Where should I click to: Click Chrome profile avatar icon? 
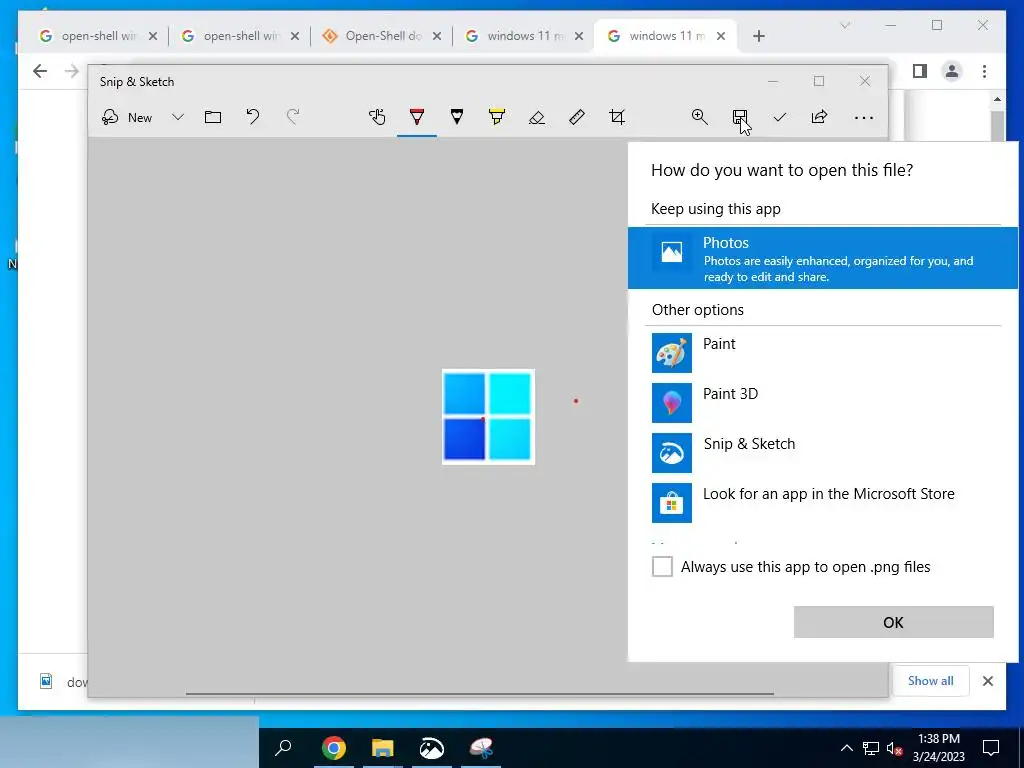(x=952, y=71)
